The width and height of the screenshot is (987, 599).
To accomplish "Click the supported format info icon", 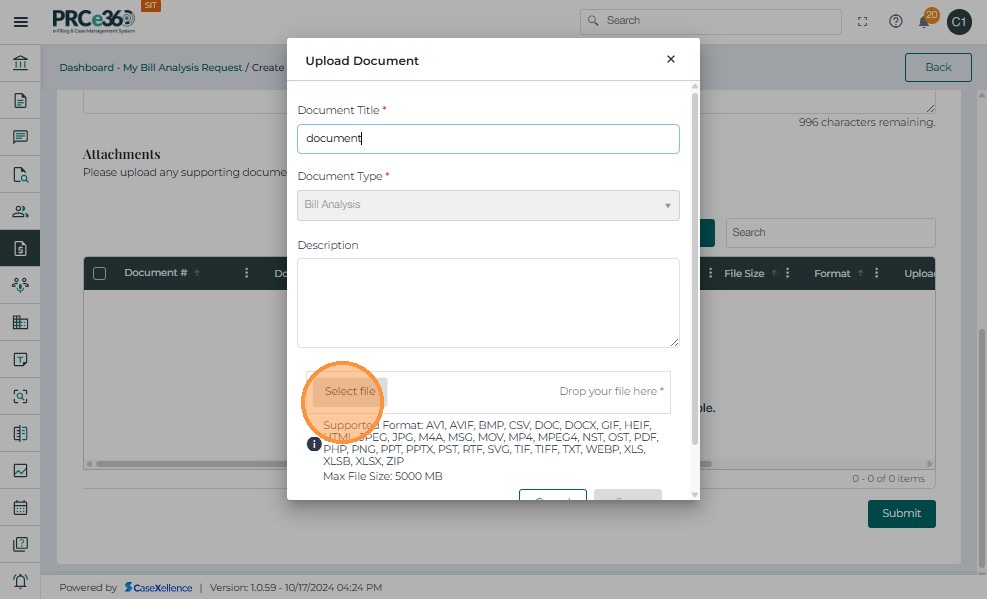I will click(314, 444).
